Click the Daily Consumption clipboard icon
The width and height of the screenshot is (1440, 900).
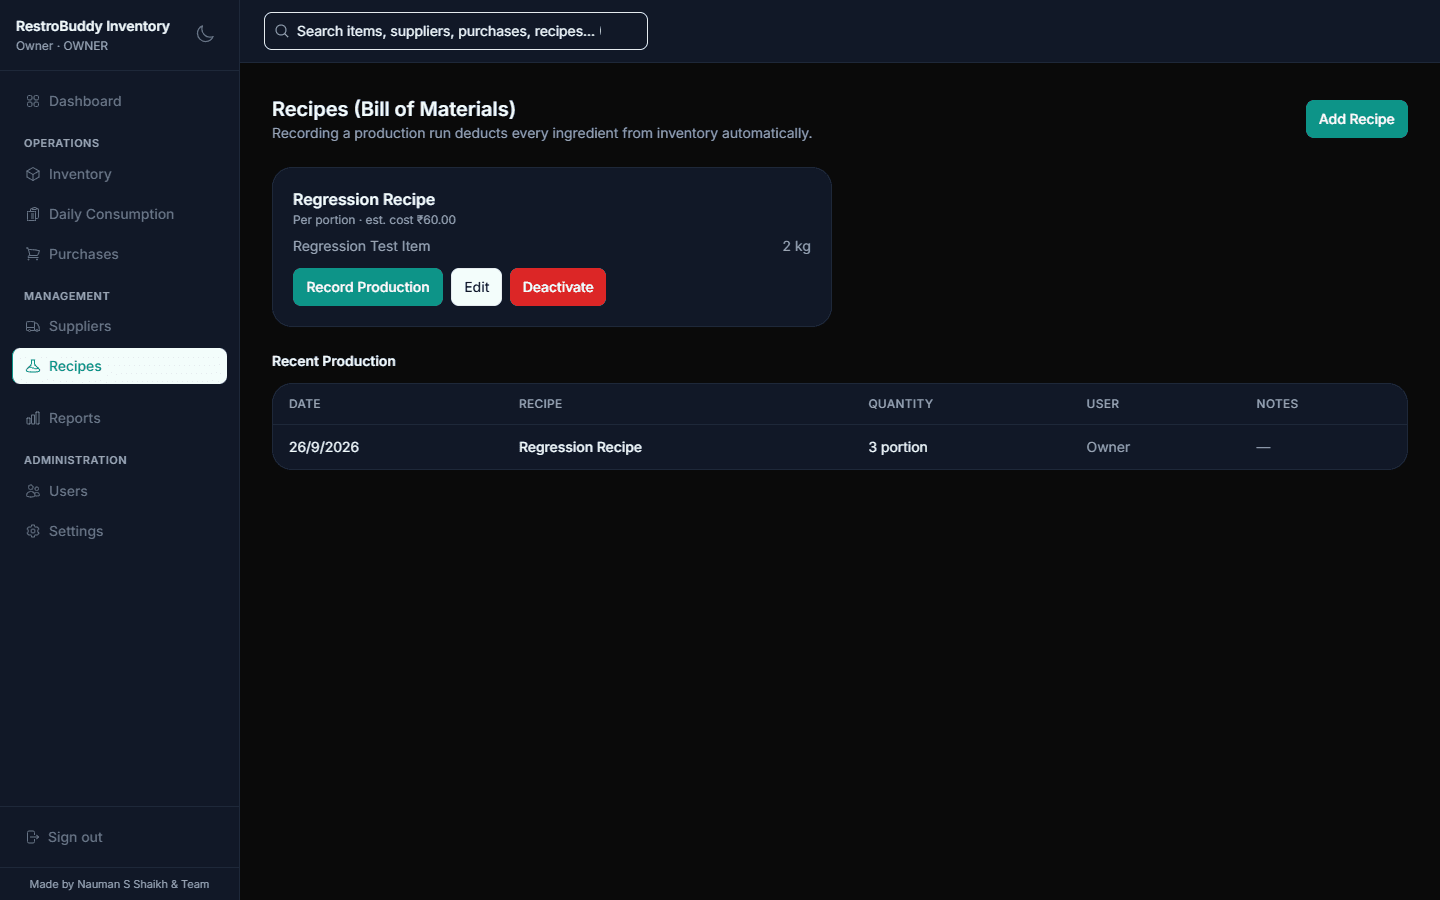click(33, 214)
